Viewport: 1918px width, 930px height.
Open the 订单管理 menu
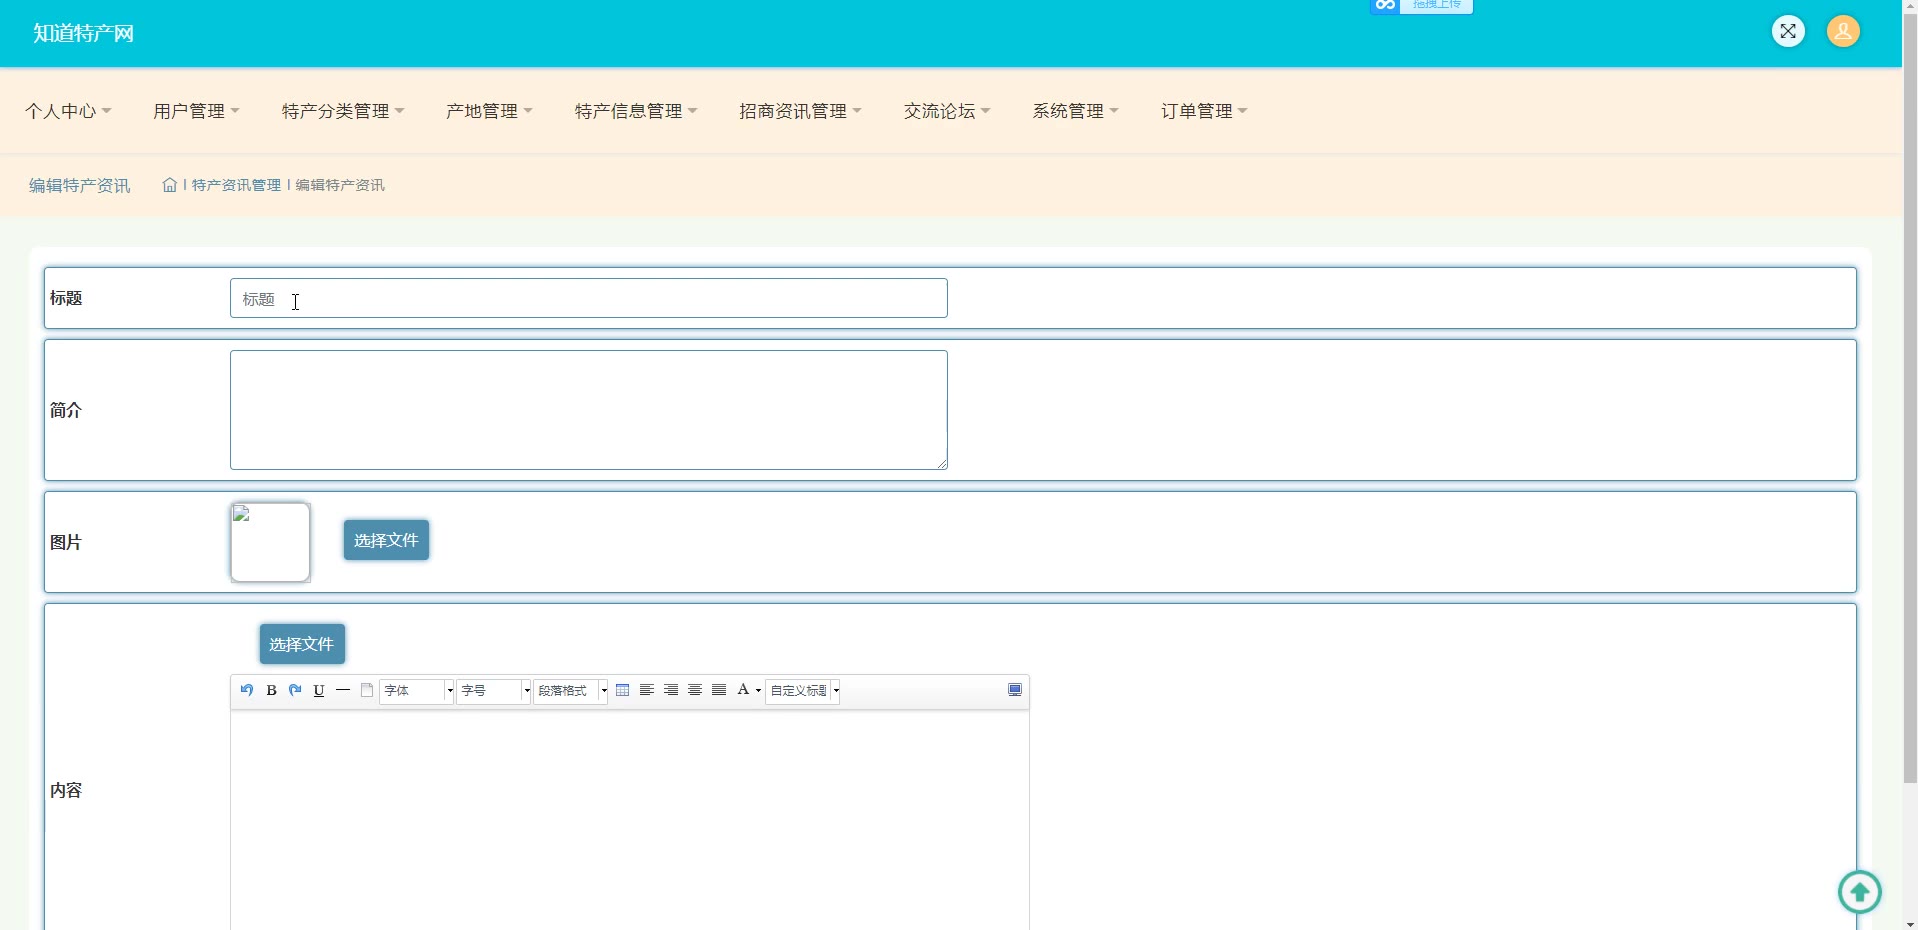click(x=1203, y=111)
